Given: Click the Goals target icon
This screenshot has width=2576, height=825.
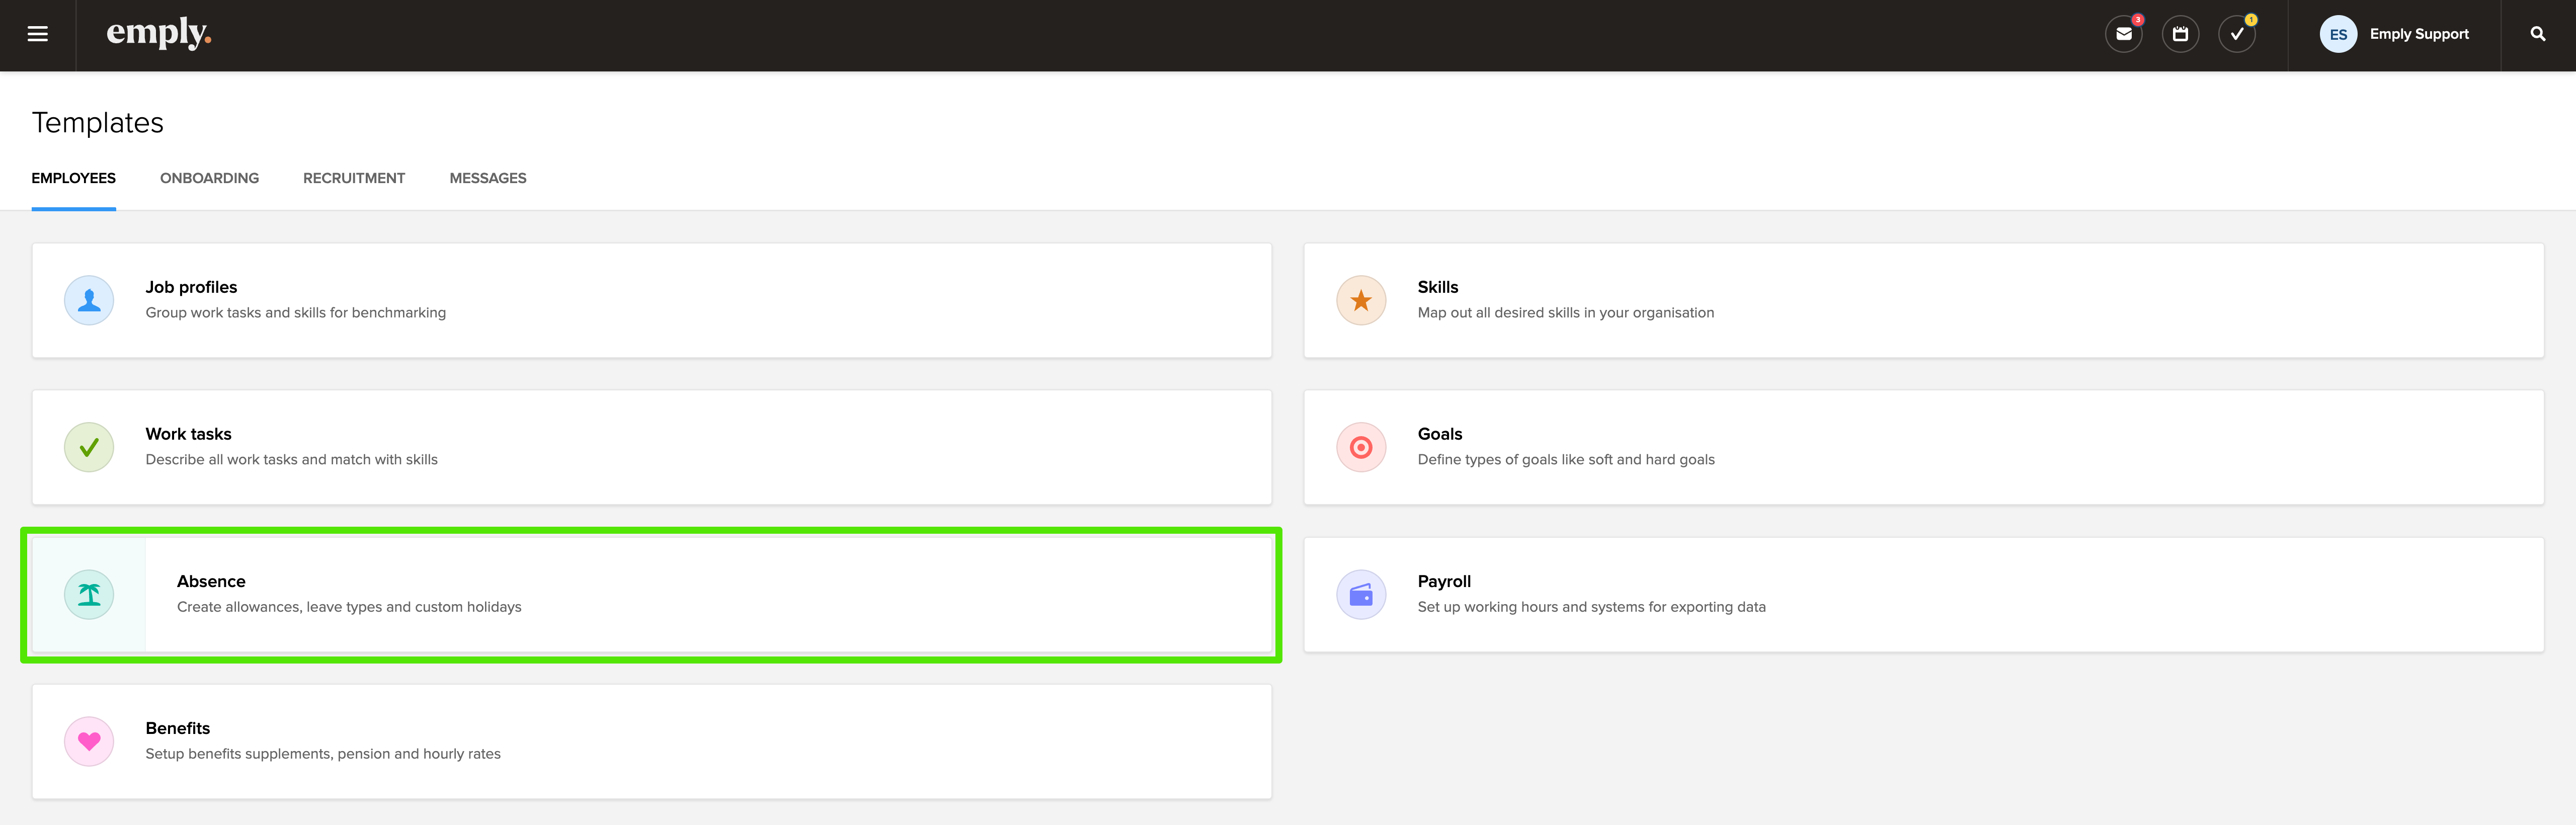Looking at the screenshot, I should coord(1360,447).
